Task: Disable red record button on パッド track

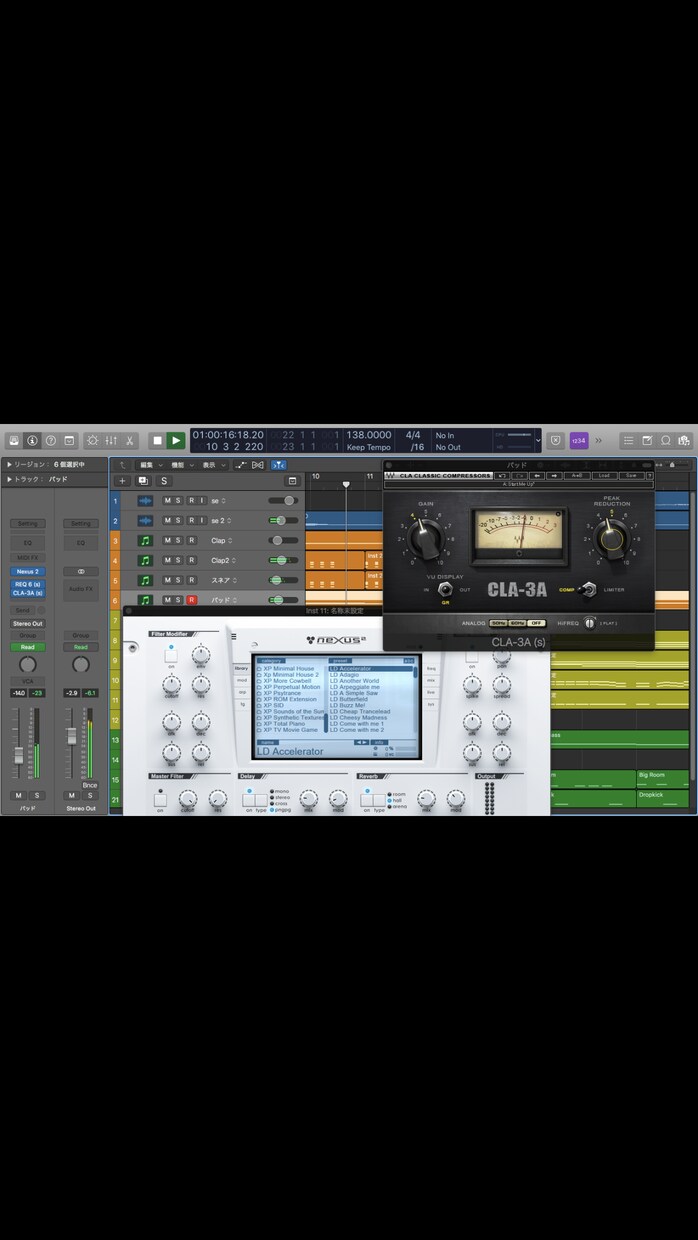Action: point(191,600)
